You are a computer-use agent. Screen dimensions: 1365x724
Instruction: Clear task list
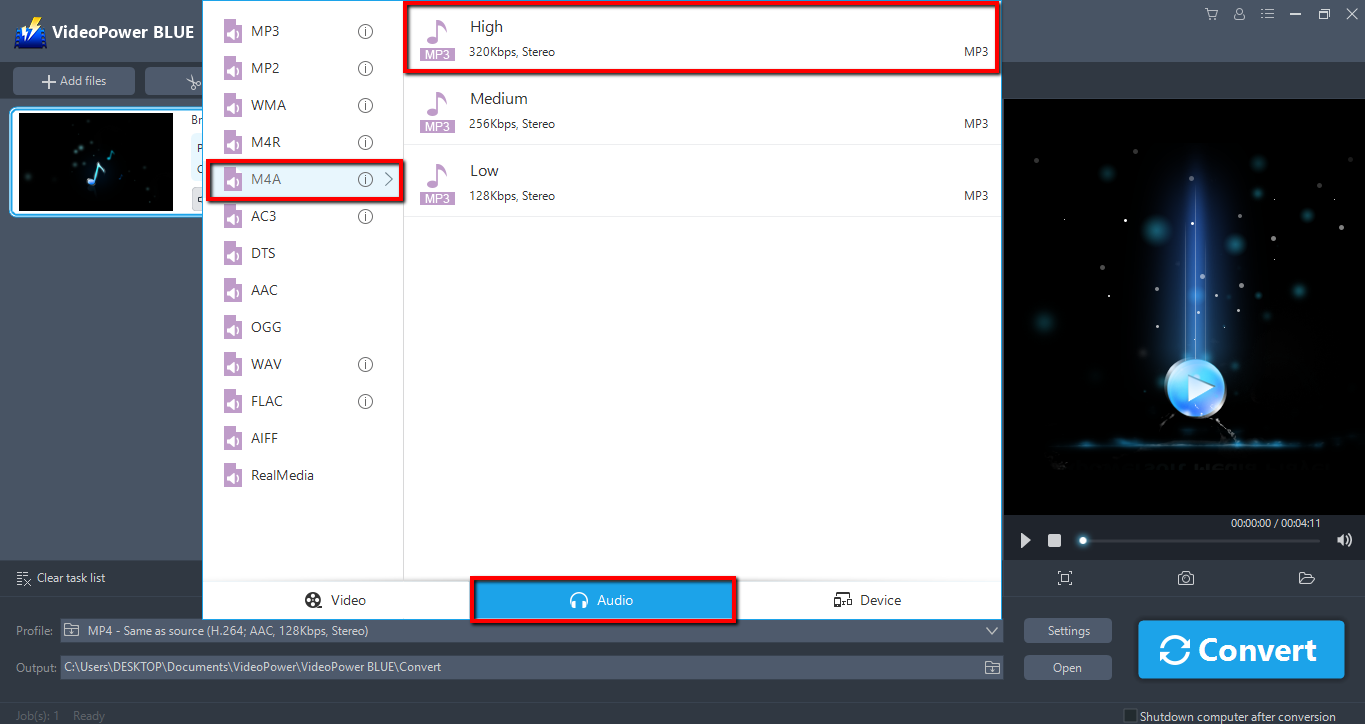(x=61, y=578)
